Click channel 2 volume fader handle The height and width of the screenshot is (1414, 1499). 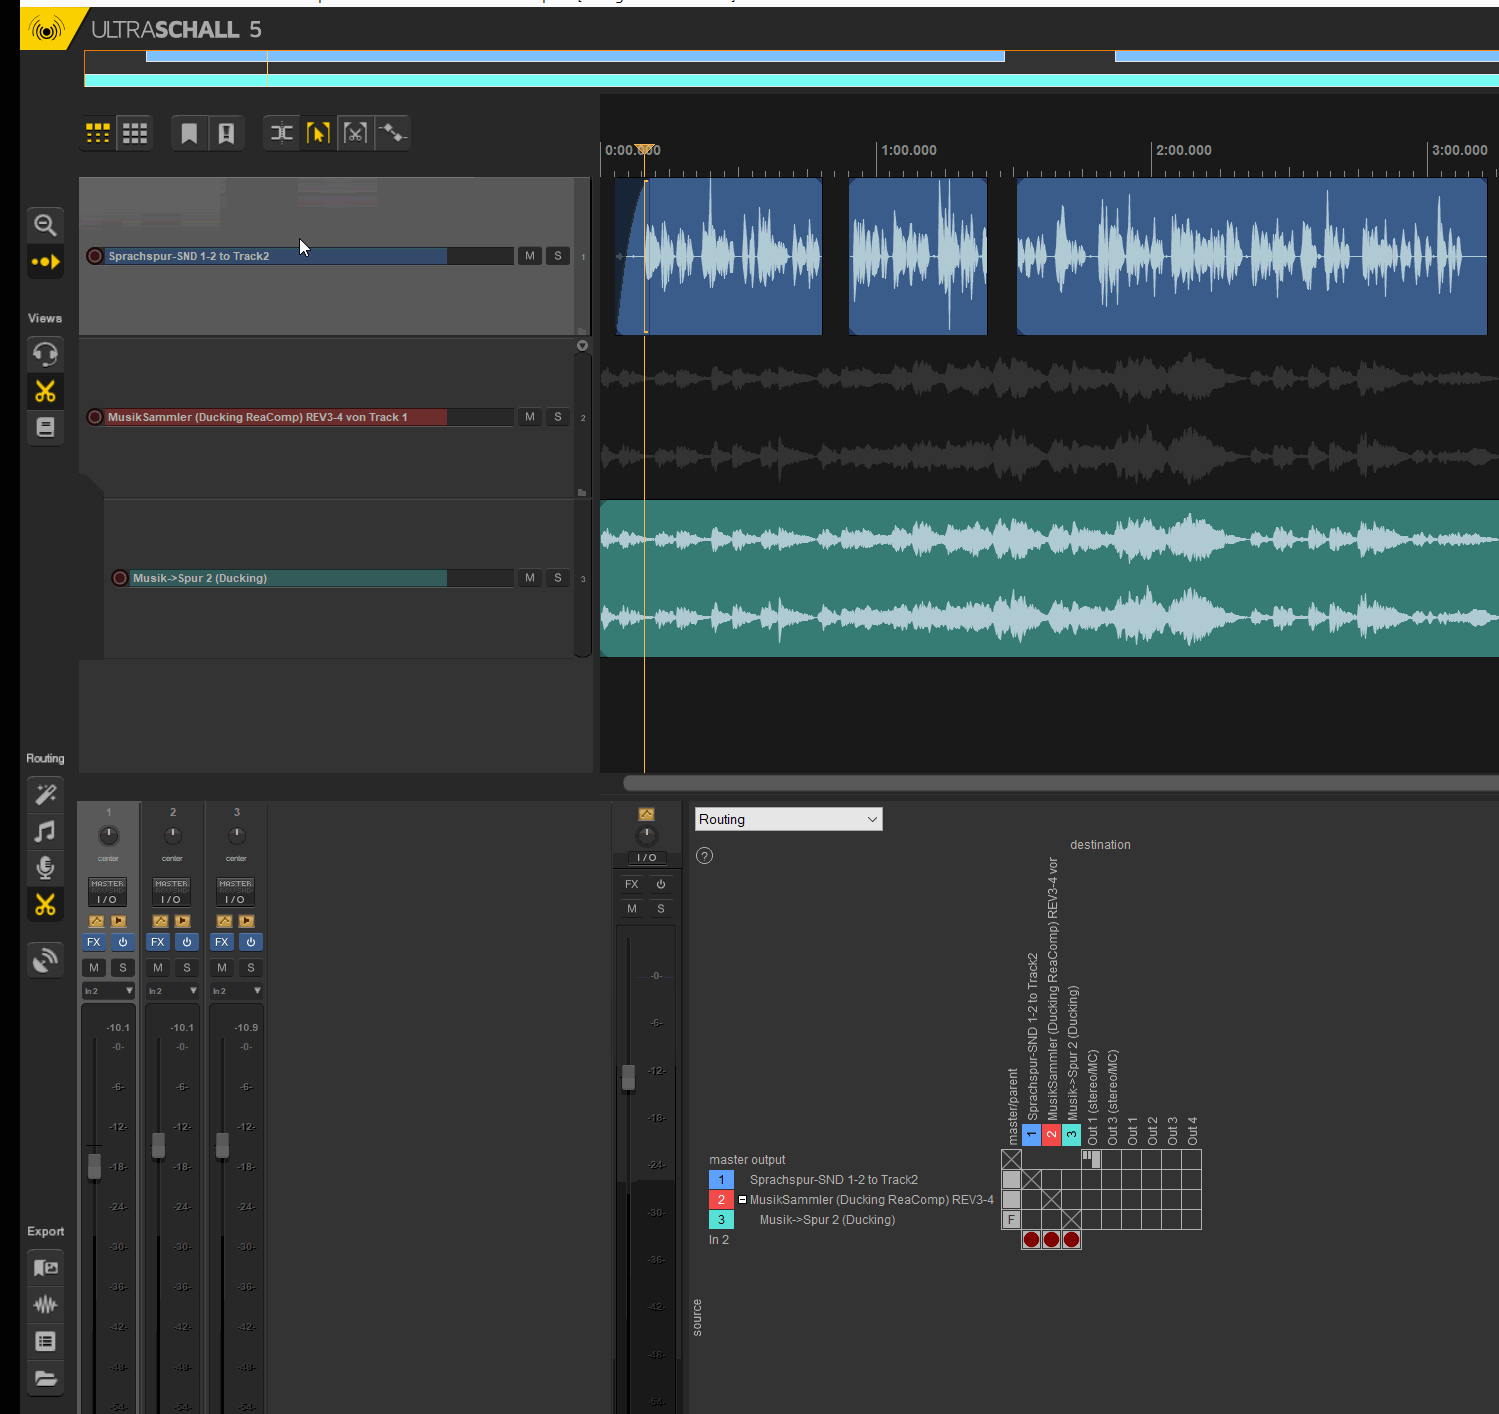158,1146
